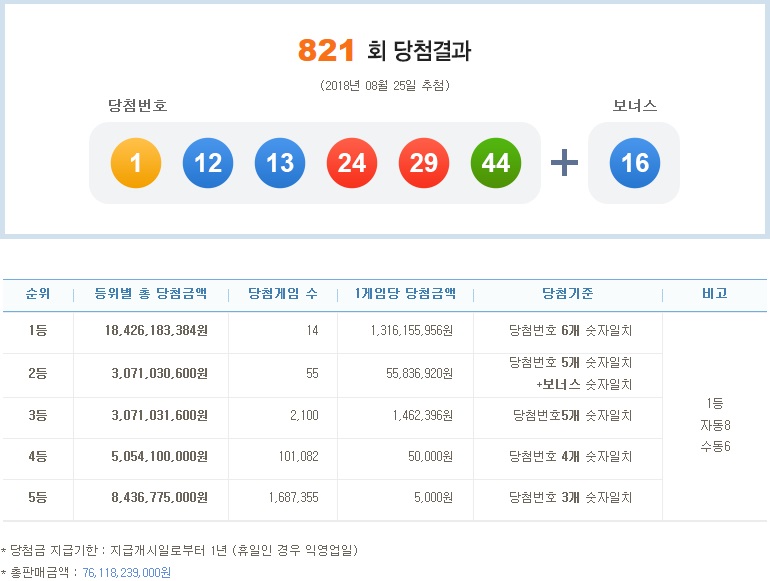Click the bonus number 16 ball
770x581 pixels.
click(x=635, y=163)
